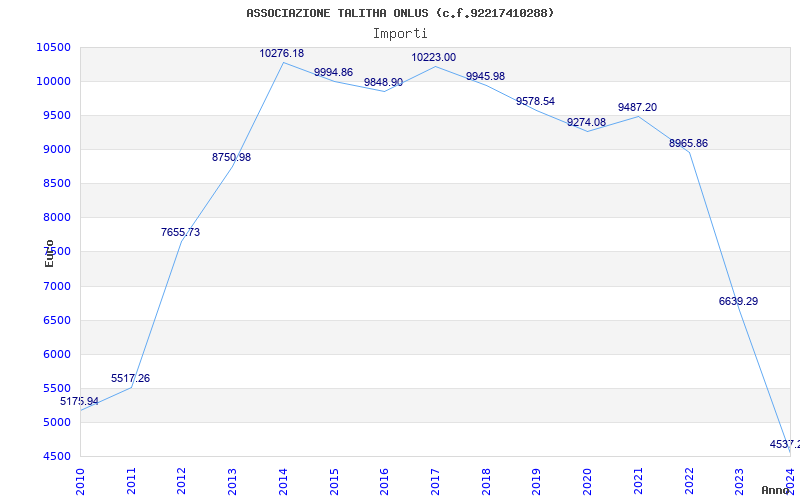This screenshot has width=800, height=500.
Task: Click x-axis year 2021
Action: [x=638, y=481]
